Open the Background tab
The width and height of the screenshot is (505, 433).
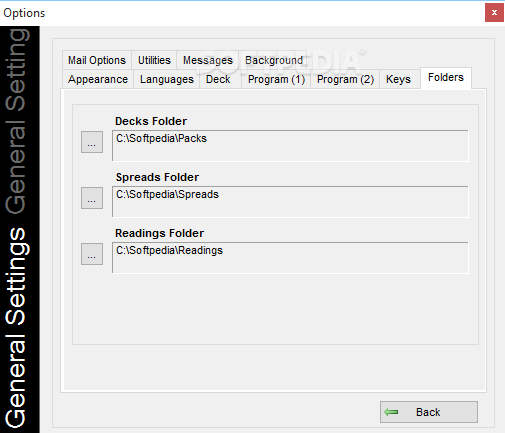tap(274, 60)
